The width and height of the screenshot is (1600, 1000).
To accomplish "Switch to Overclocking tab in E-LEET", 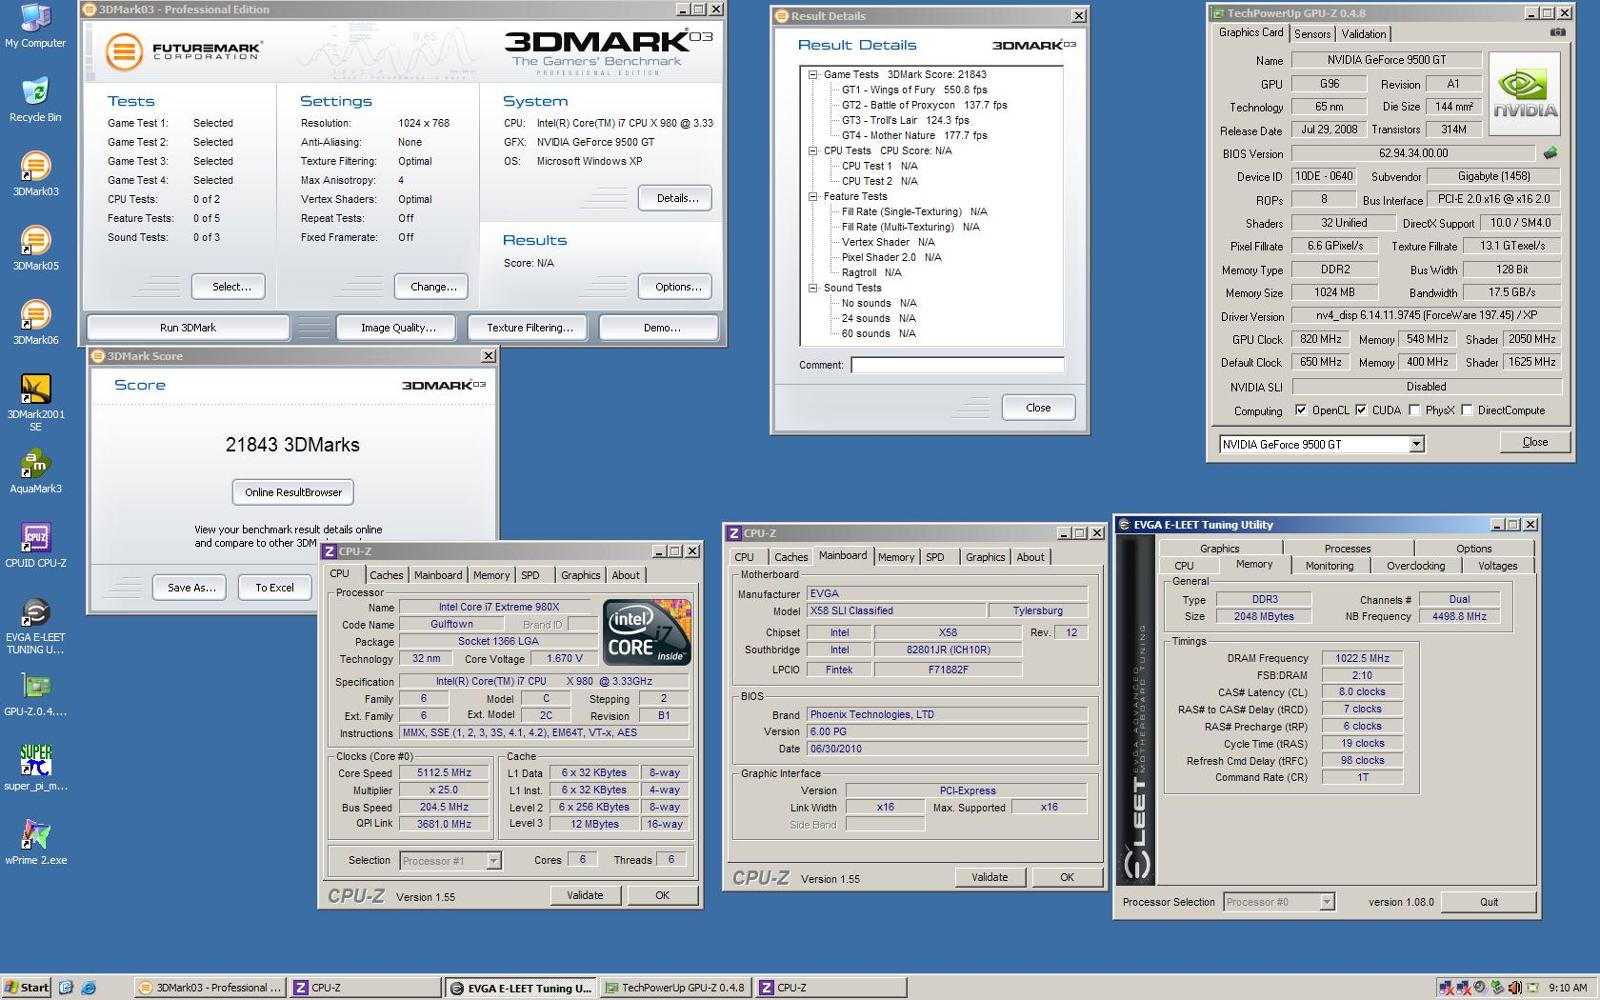I will pos(1415,566).
